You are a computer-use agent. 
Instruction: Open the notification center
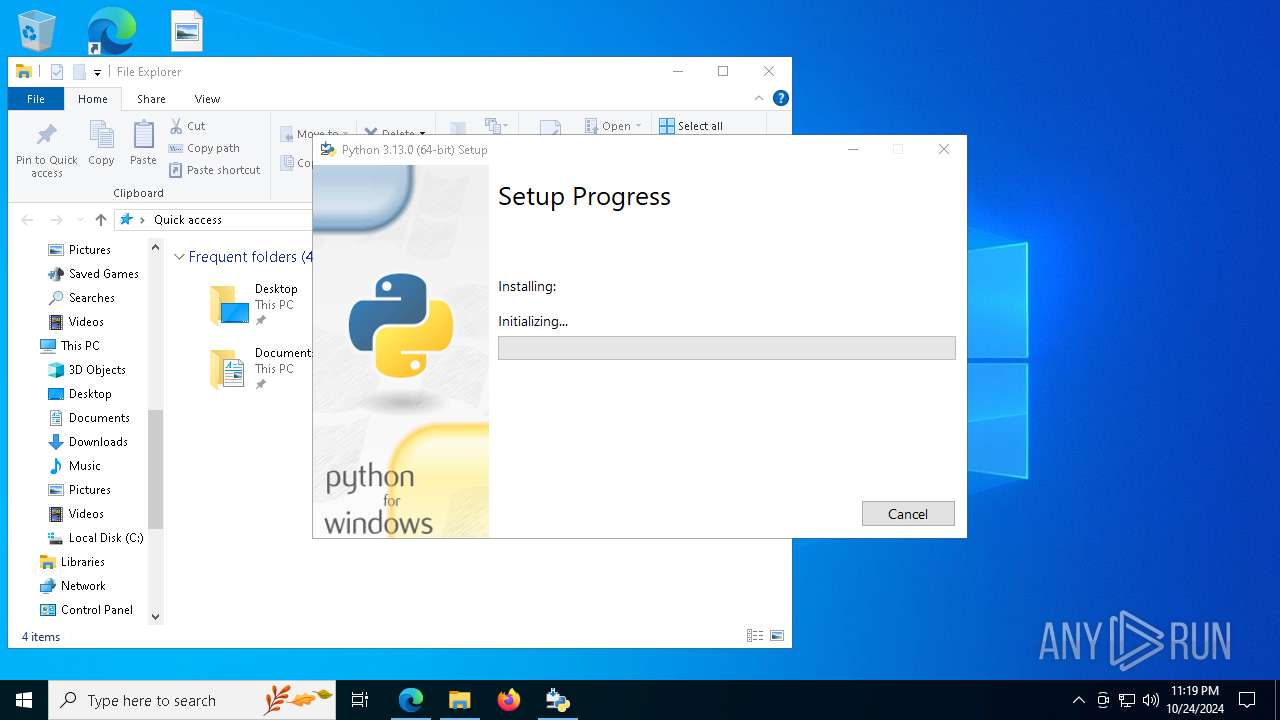tap(1247, 700)
